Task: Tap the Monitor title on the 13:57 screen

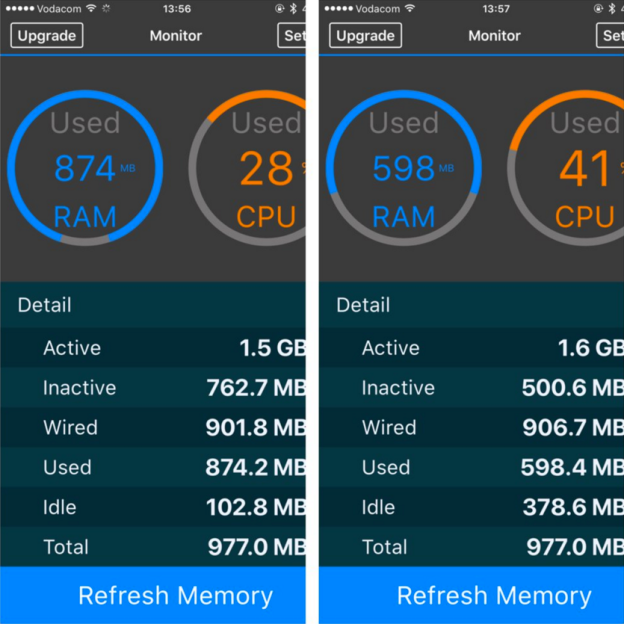Action: pyautogui.click(x=494, y=36)
